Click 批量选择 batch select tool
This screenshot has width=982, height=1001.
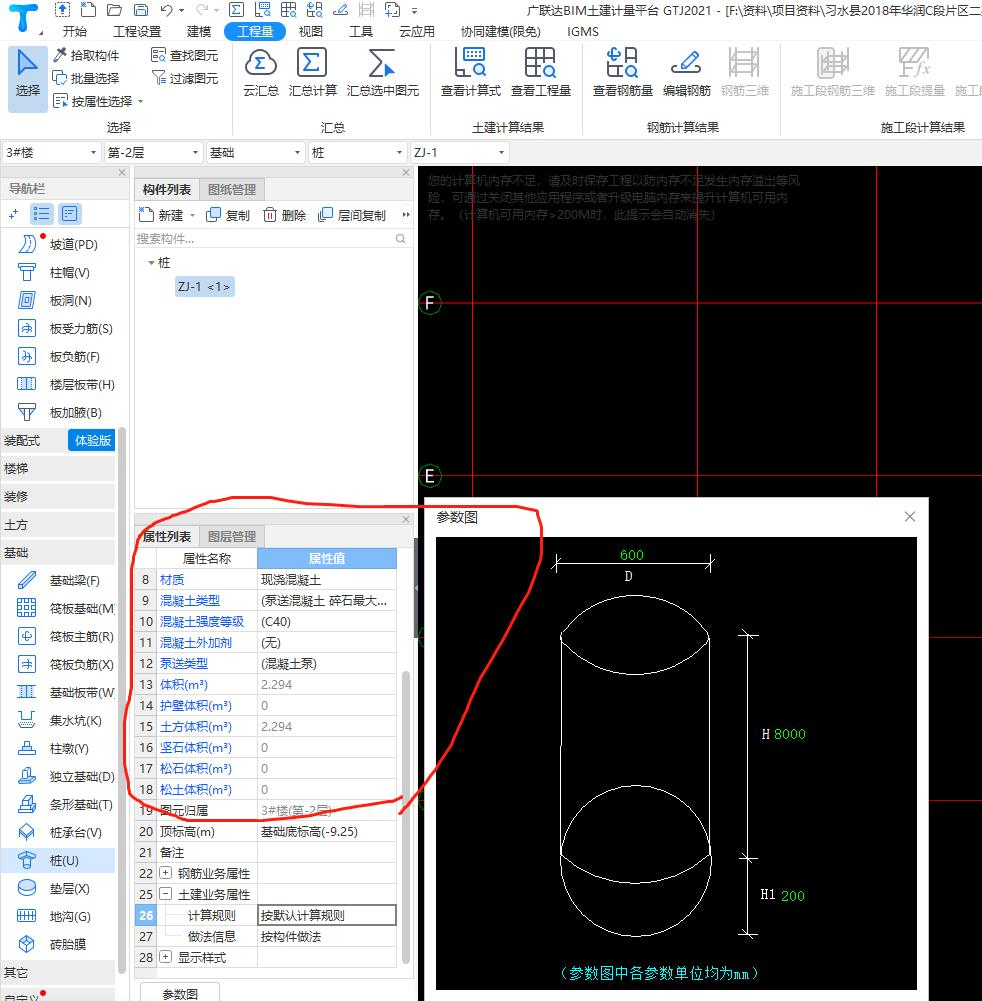(x=86, y=79)
